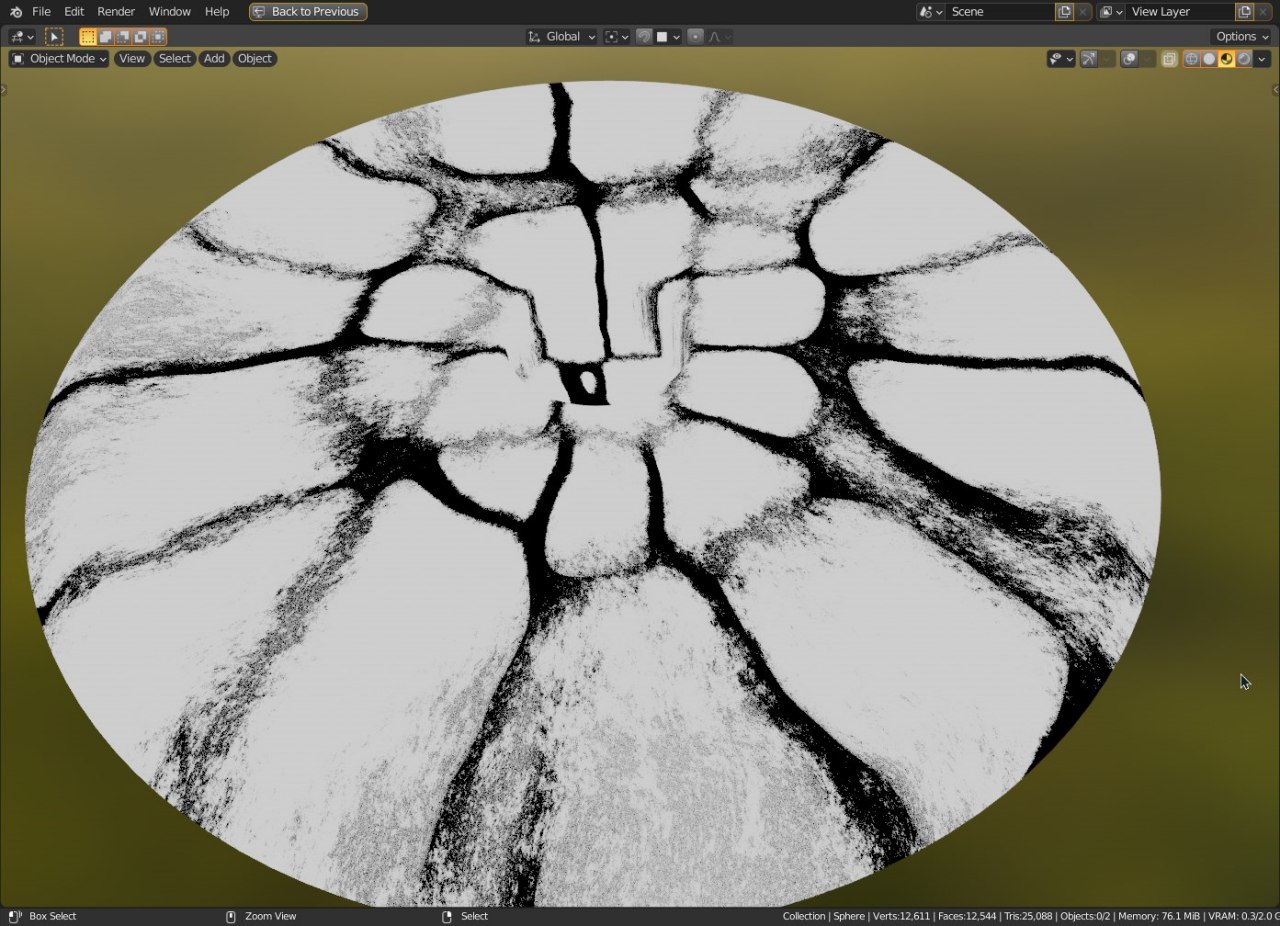Choose Set a new selection mode
Image resolution: width=1280 pixels, height=926 pixels.
tap(88, 37)
